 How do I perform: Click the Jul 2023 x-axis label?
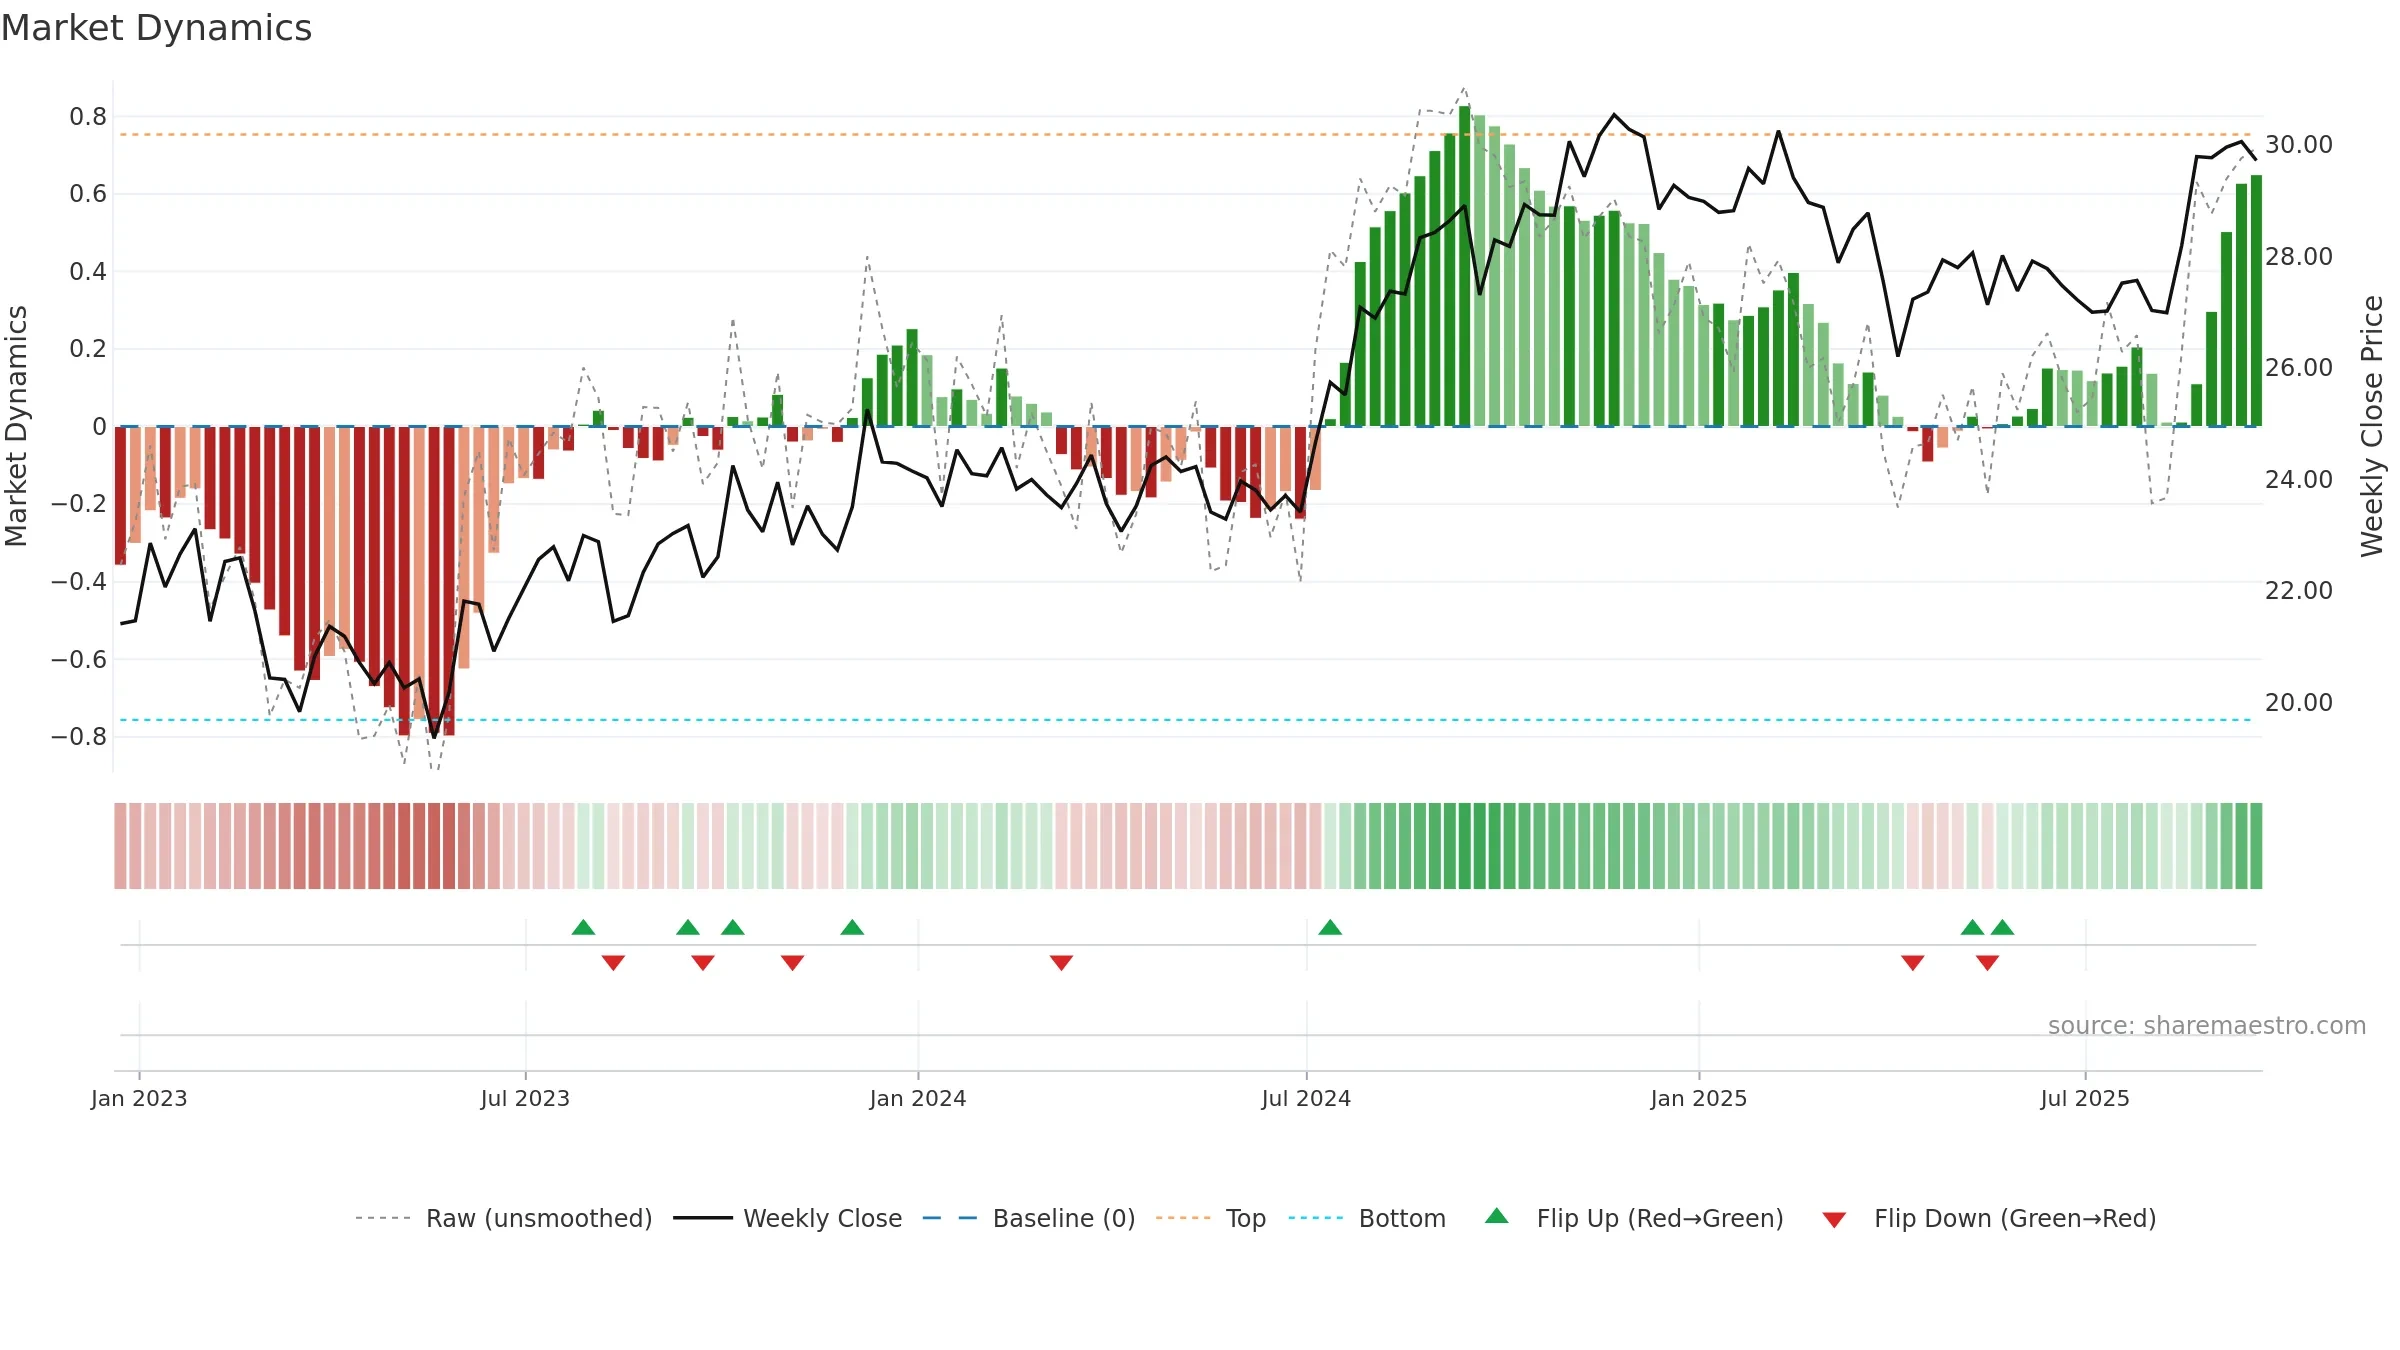coord(525,1098)
